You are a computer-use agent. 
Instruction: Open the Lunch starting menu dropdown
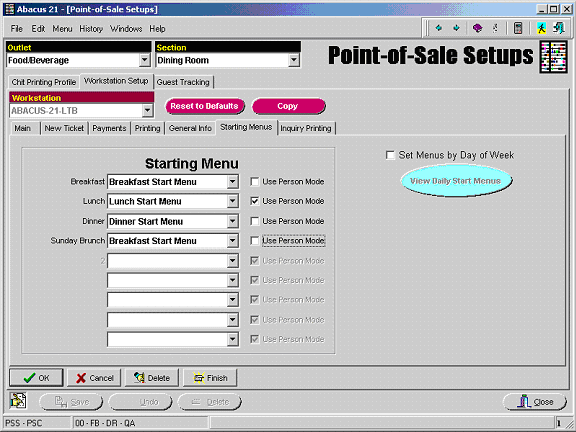point(232,201)
